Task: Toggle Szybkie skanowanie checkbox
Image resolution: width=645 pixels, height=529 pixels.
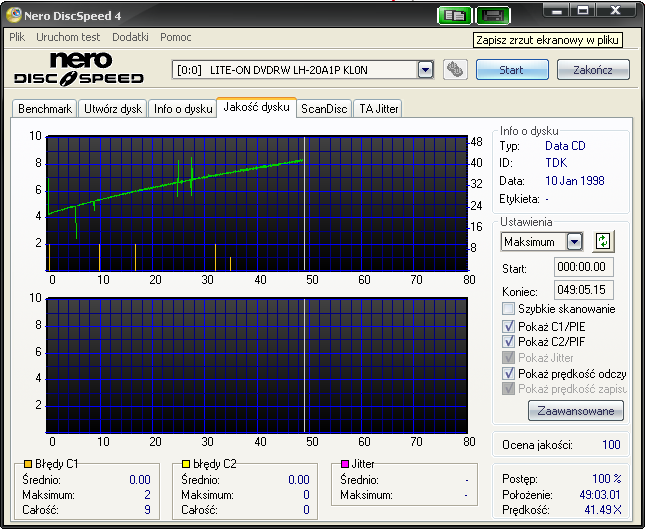Action: 508,309
